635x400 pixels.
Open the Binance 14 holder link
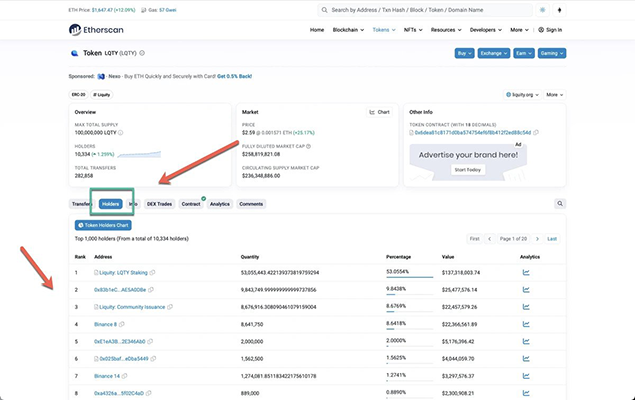(x=107, y=376)
